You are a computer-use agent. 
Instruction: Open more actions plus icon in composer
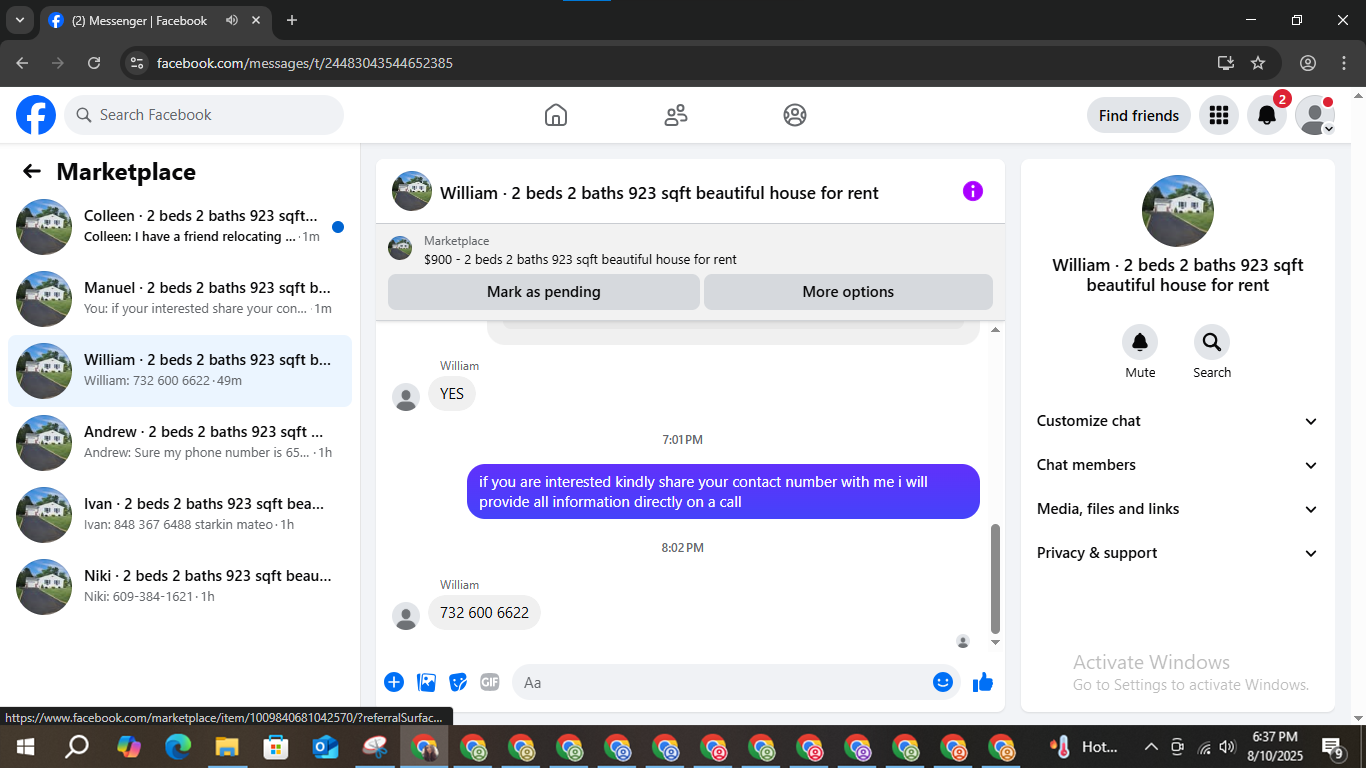[394, 682]
